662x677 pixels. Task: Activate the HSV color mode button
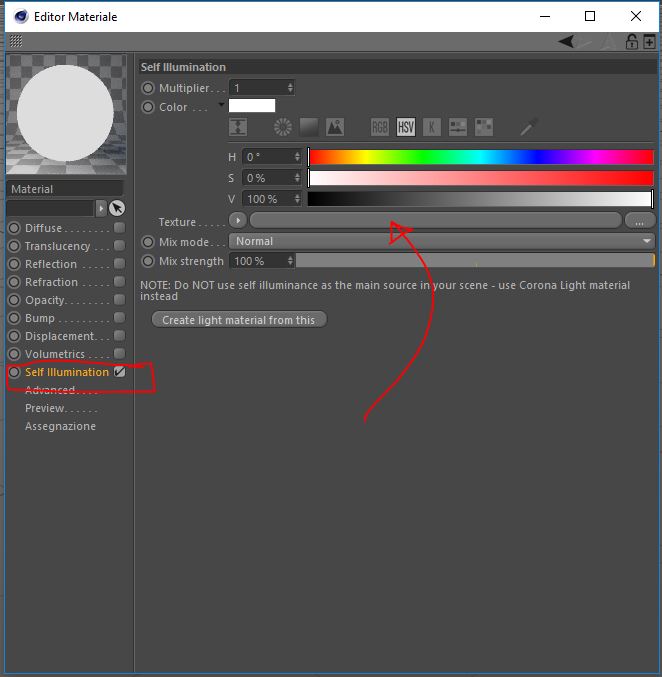point(406,127)
